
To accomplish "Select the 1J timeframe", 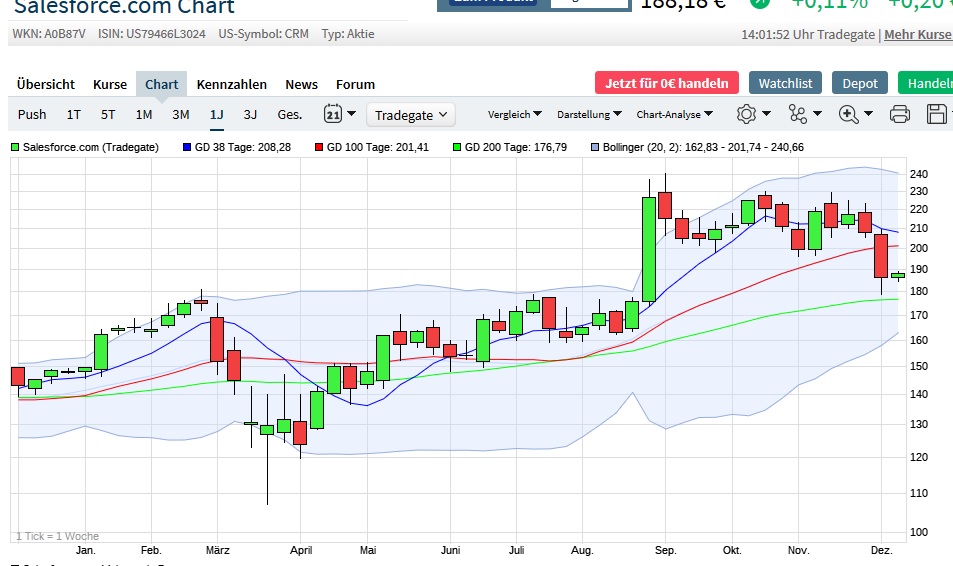I will 217,114.
